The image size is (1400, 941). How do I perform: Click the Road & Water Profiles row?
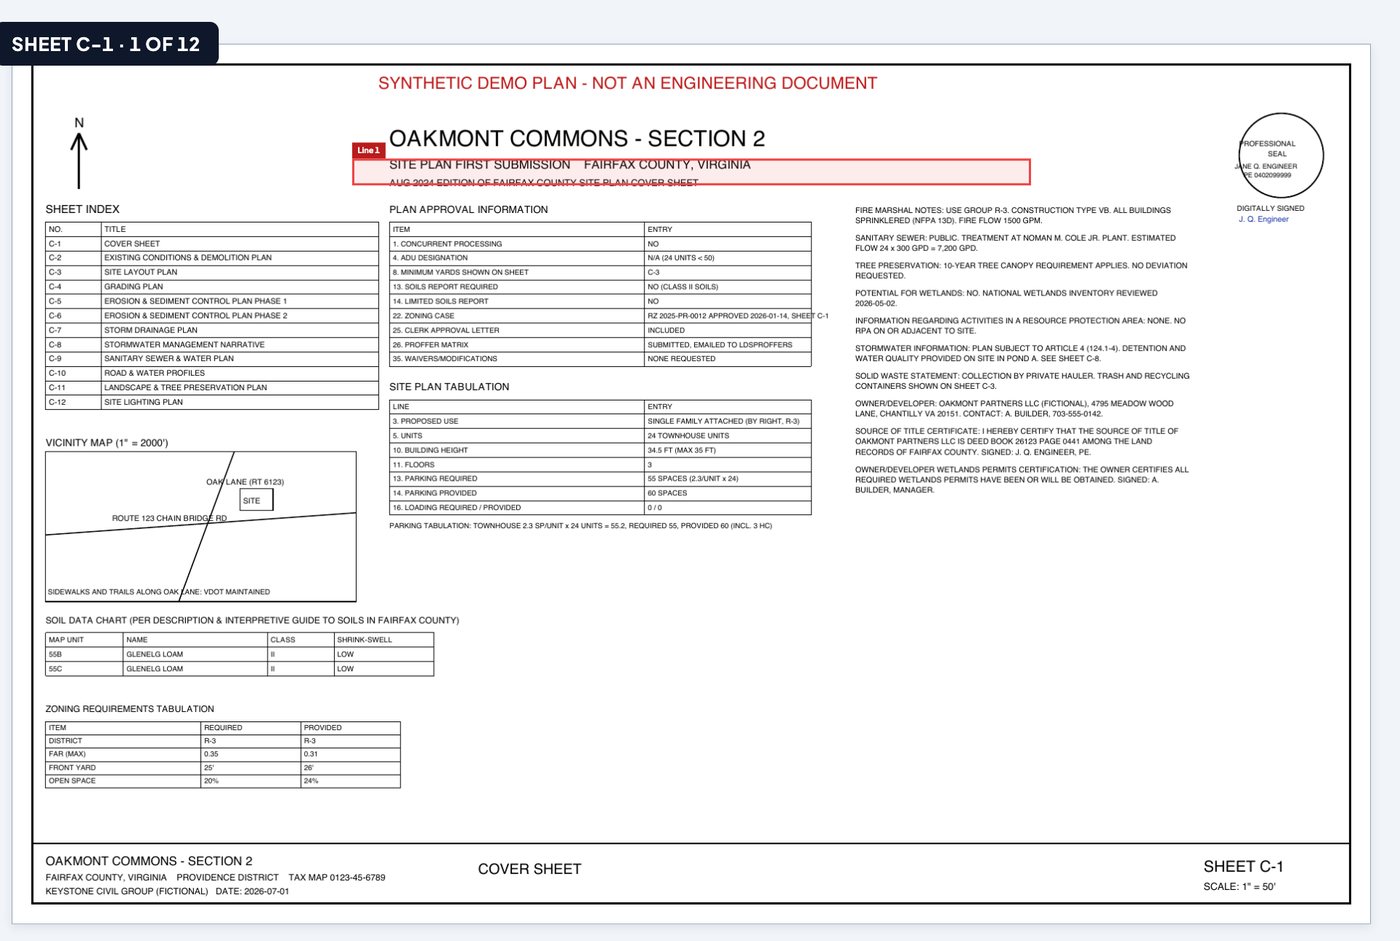coord(212,373)
